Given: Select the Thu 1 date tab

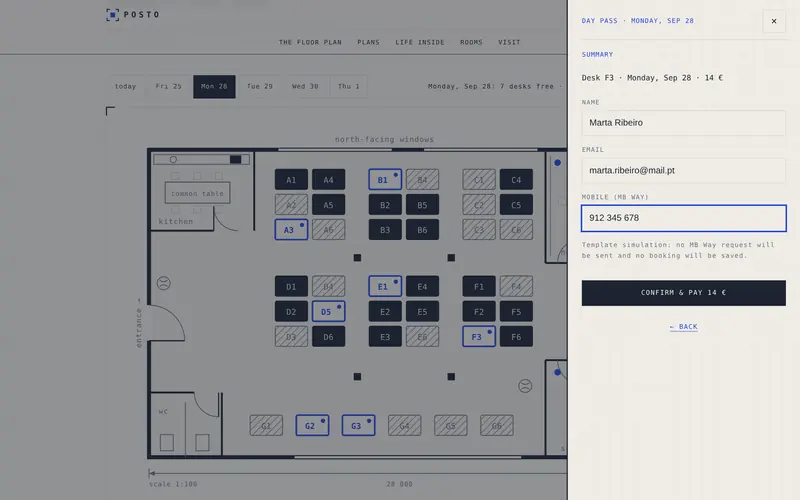Looking at the screenshot, I should point(348,86).
